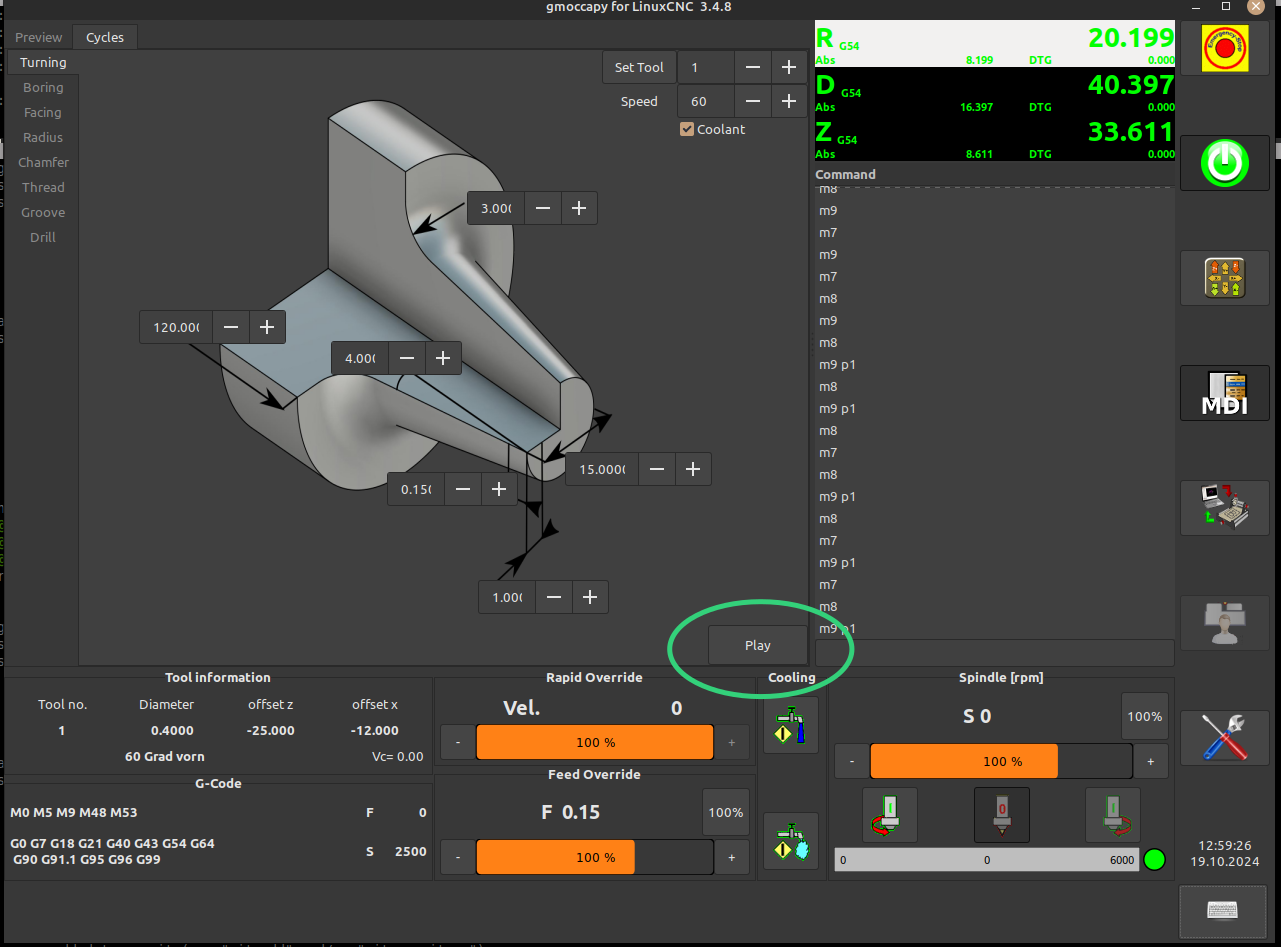Decrease feed override with minus button
This screenshot has height=947, width=1281.
[x=458, y=857]
